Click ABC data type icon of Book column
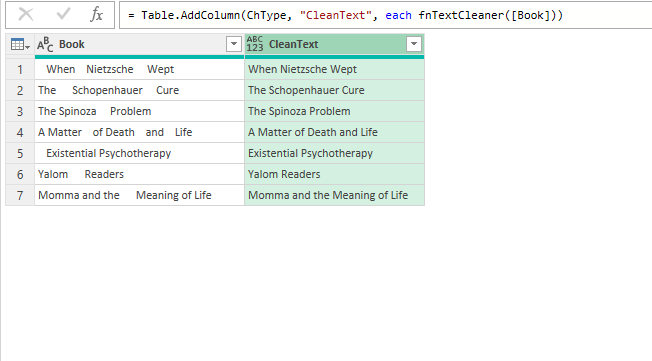This screenshot has width=652, height=361. click(45, 44)
